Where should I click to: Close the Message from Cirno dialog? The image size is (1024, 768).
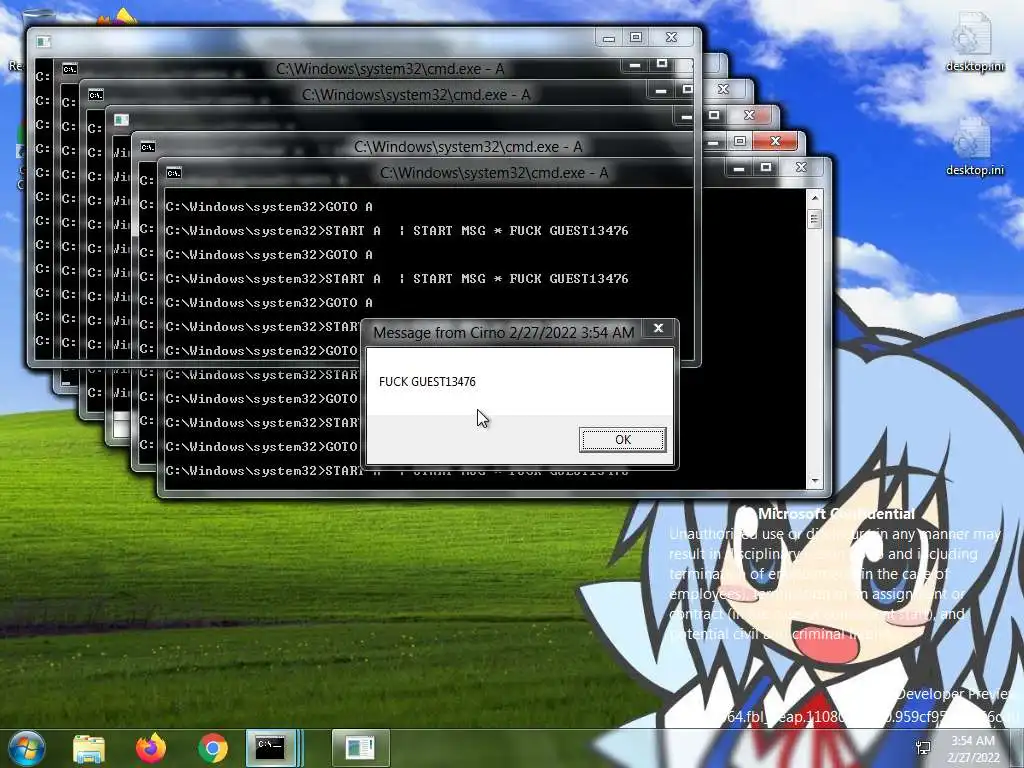click(x=658, y=328)
